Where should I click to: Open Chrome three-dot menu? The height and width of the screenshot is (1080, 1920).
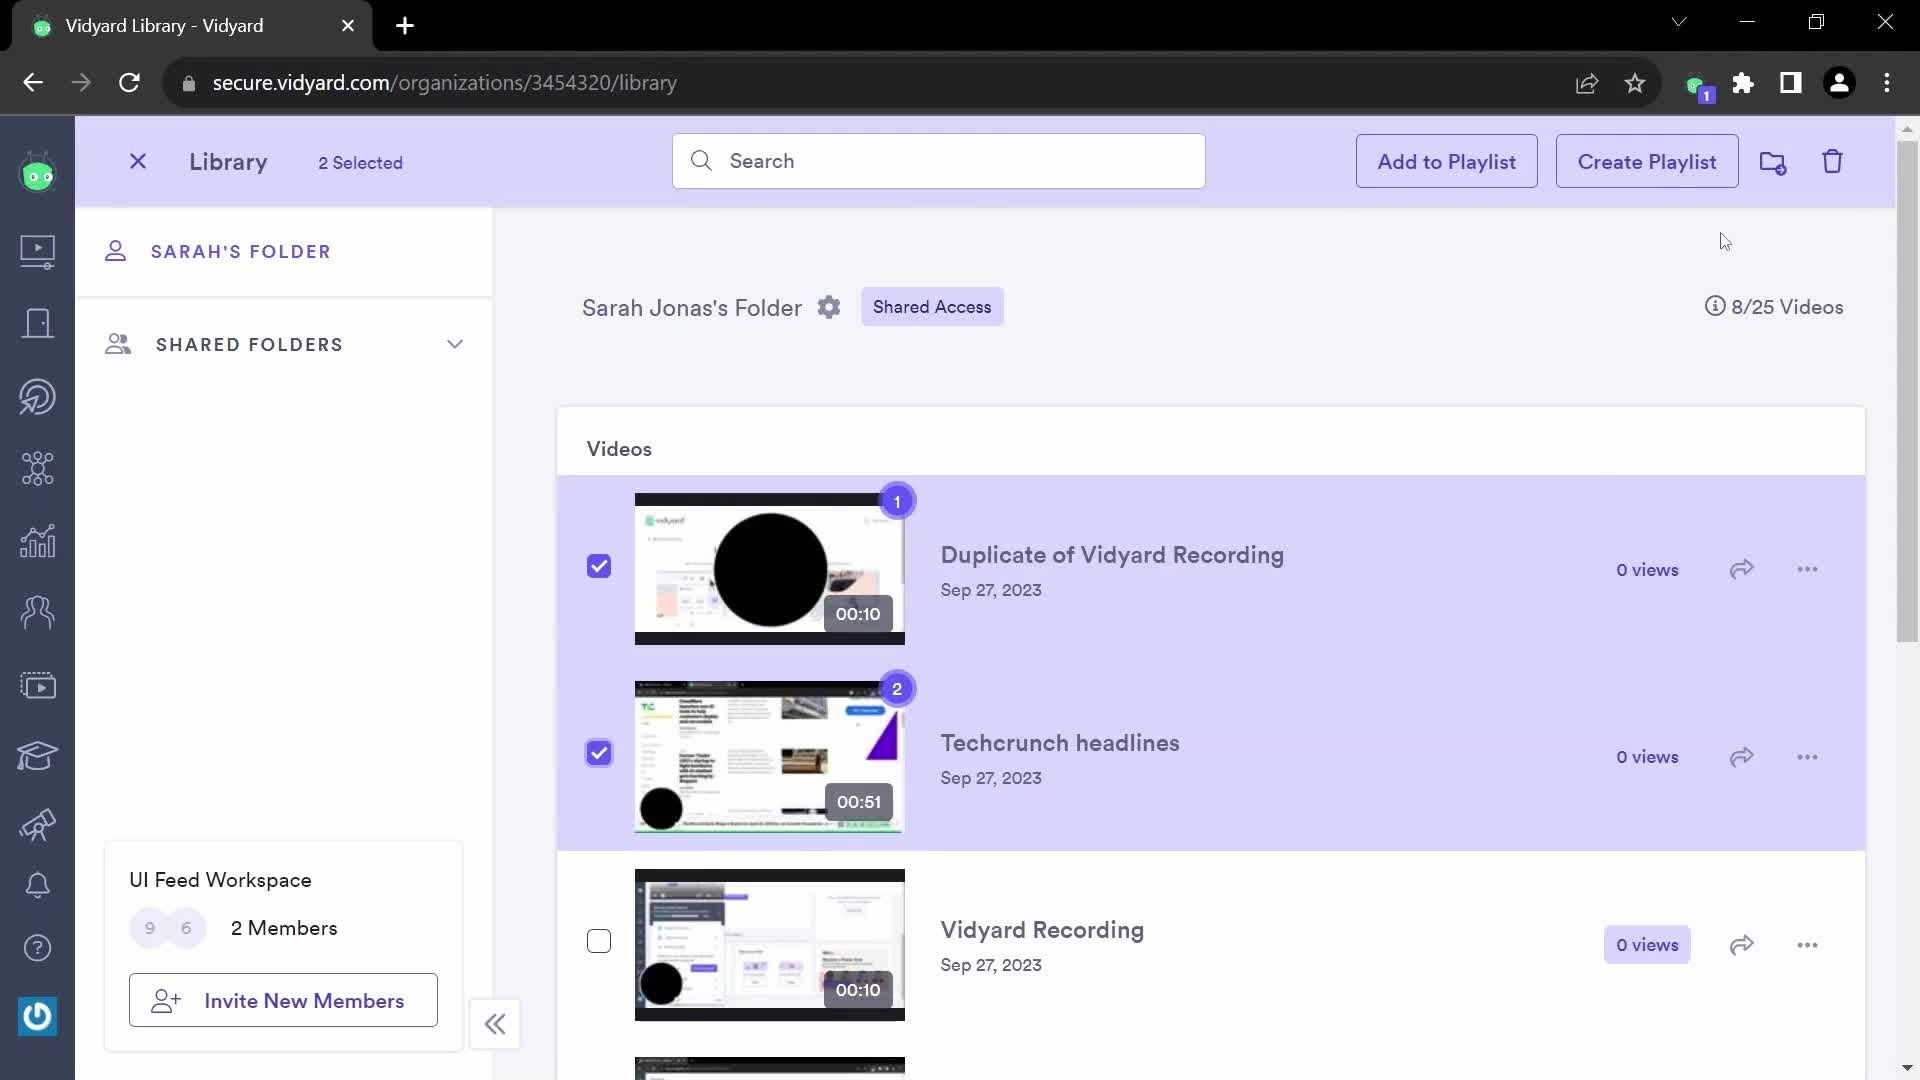pos(1887,83)
